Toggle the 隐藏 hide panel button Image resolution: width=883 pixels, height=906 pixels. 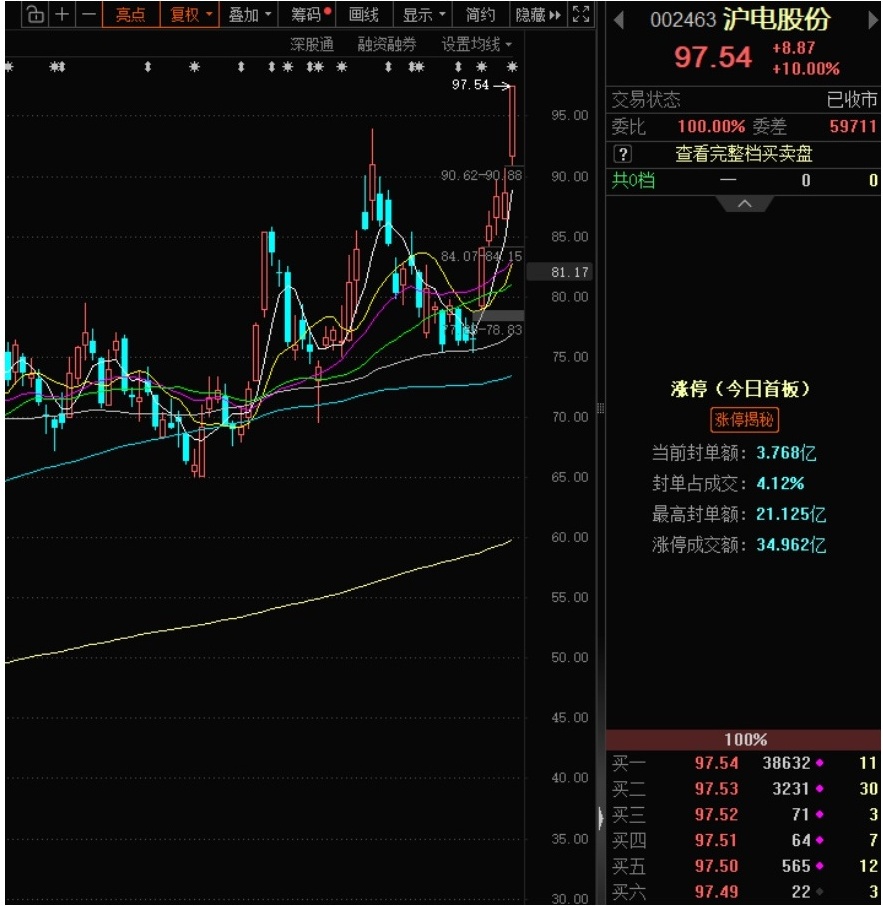click(538, 15)
